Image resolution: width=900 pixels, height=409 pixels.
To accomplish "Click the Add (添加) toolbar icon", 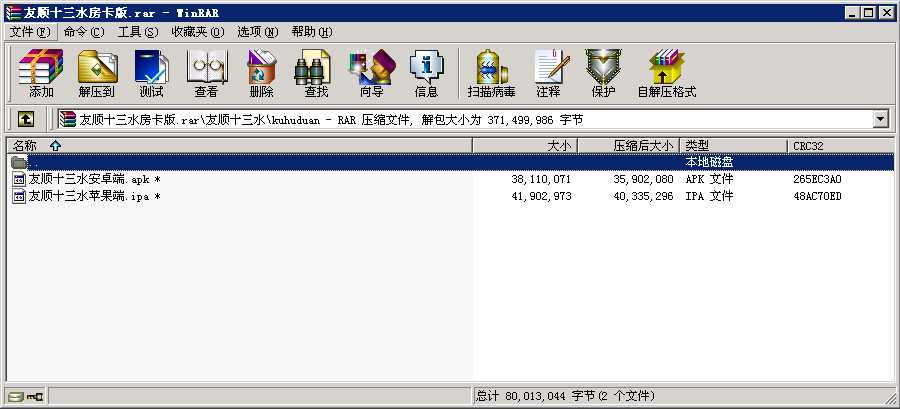I will [41, 73].
